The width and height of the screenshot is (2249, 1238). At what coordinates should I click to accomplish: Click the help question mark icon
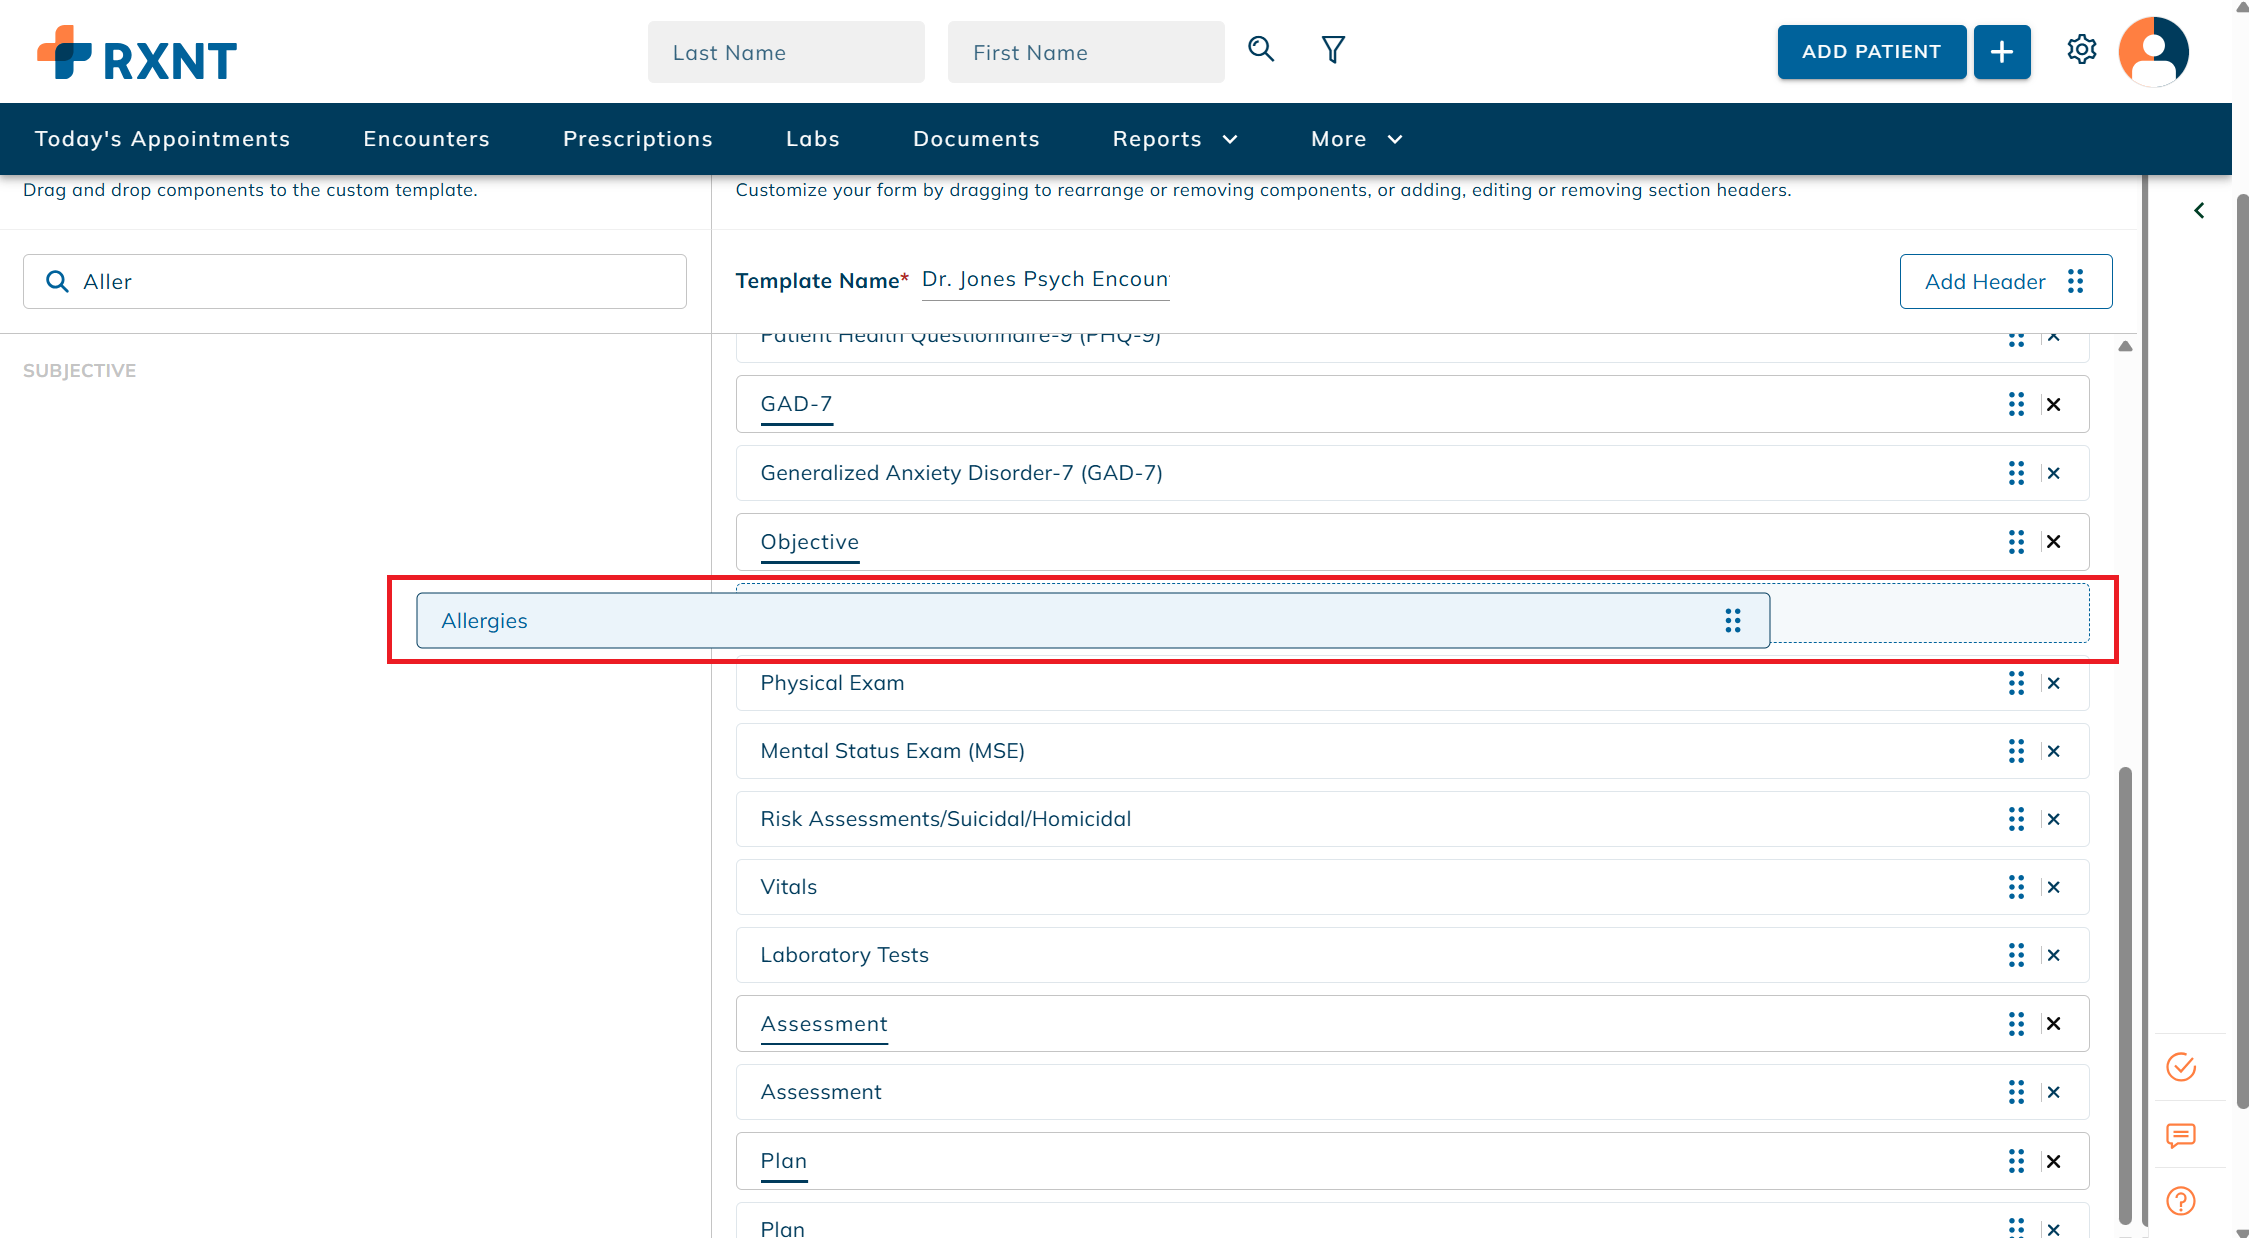pyautogui.click(x=2181, y=1201)
